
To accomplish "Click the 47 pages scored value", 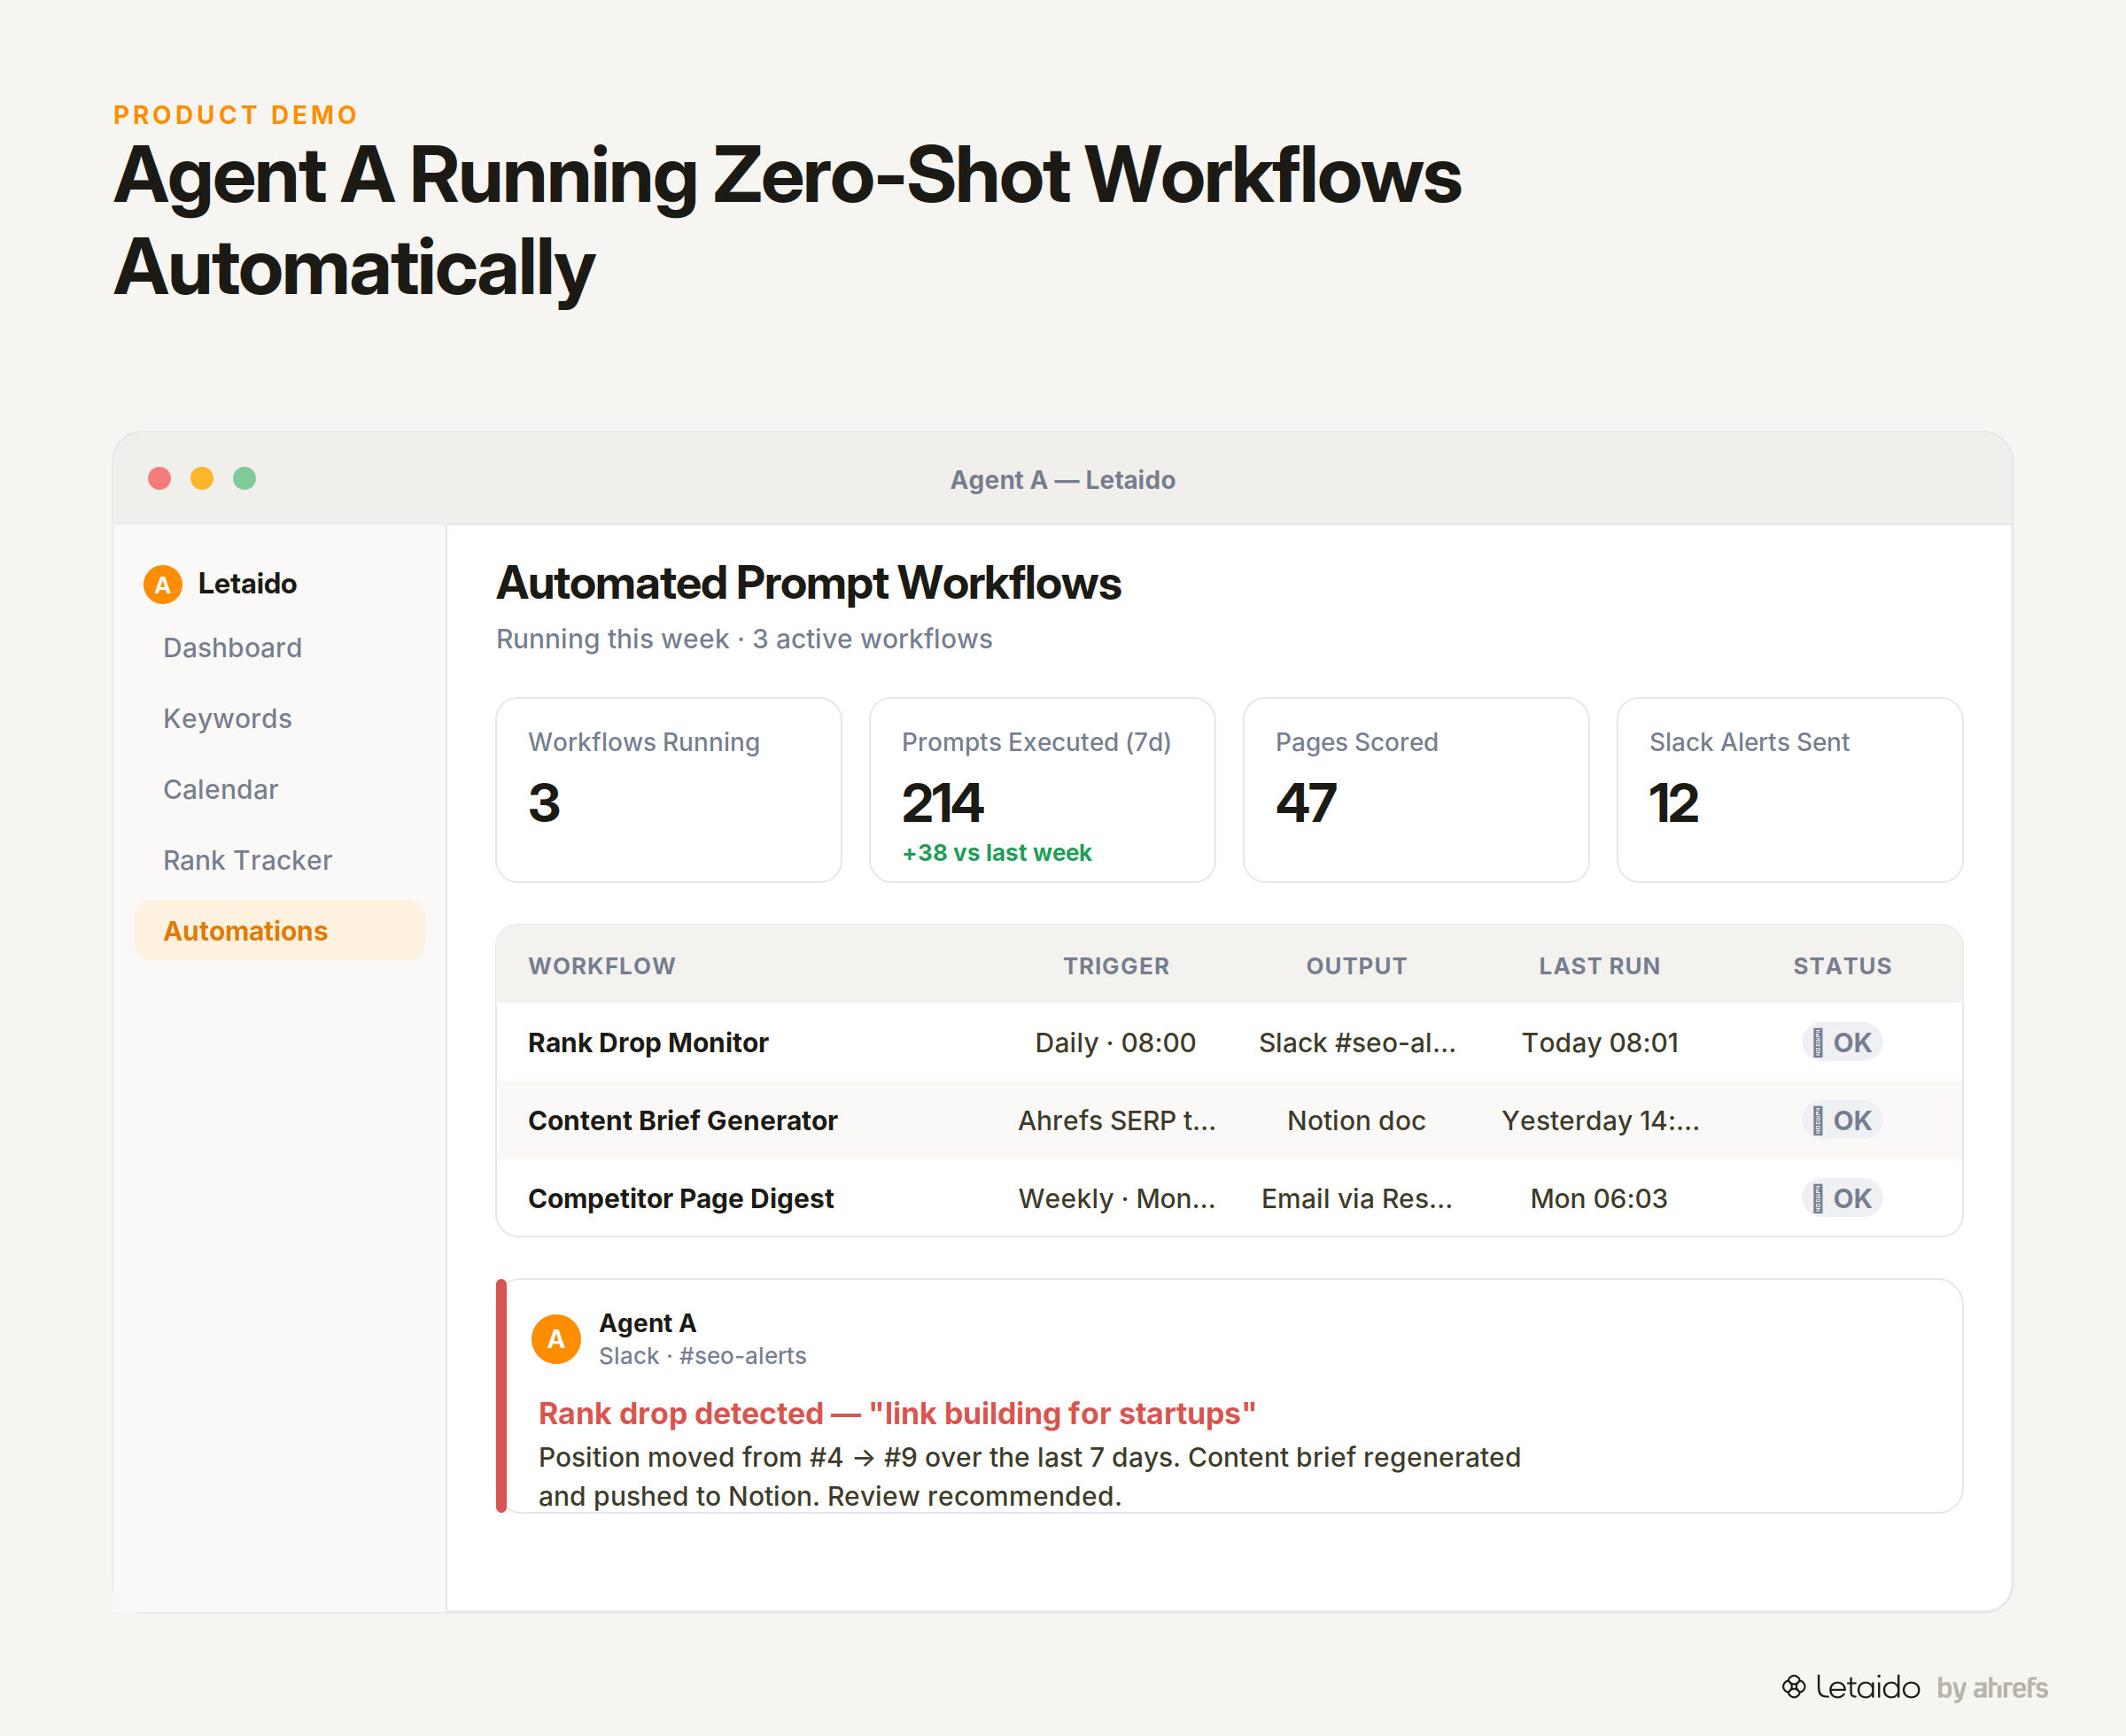I will (1305, 803).
